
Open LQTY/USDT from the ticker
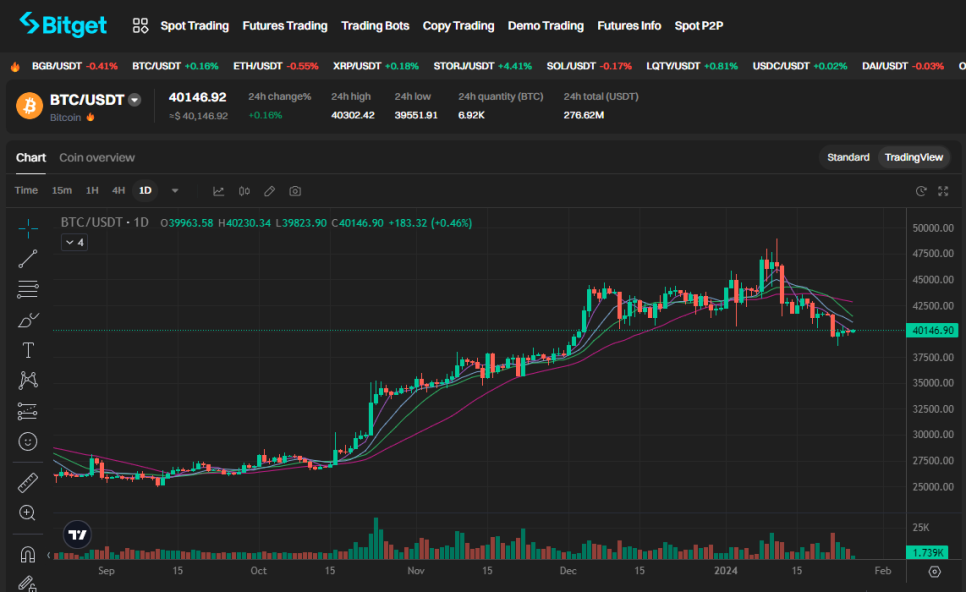point(692,66)
